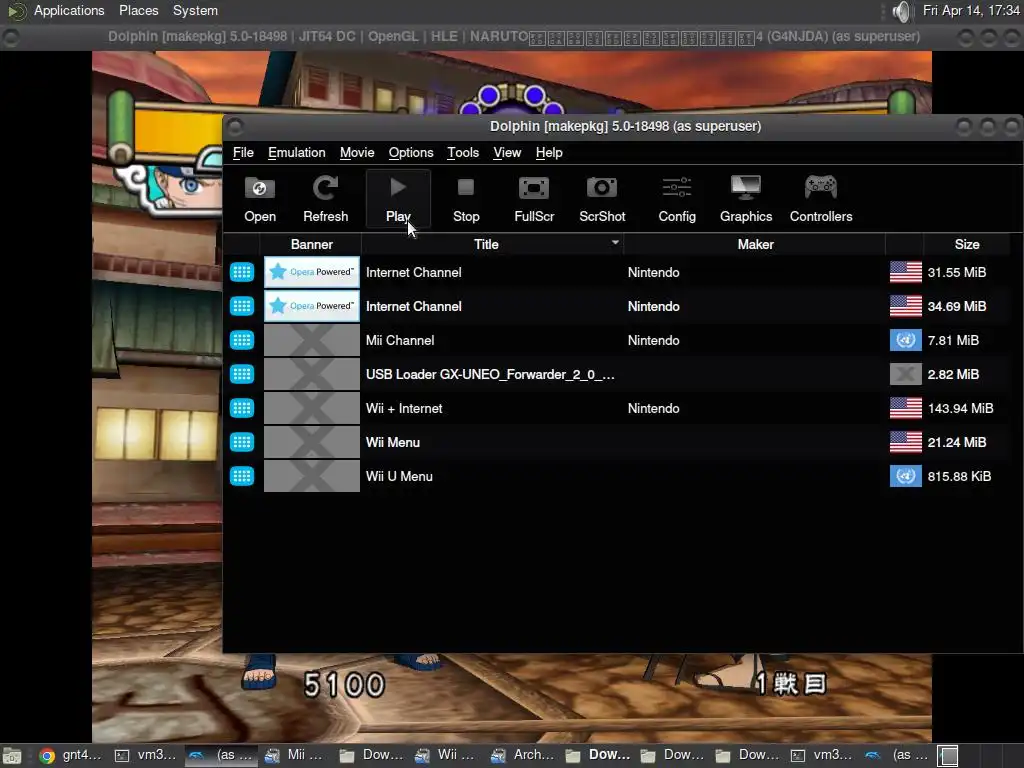The height and width of the screenshot is (768, 1024).
Task: Click the 2.82 MiB size cell
Action: pos(953,374)
